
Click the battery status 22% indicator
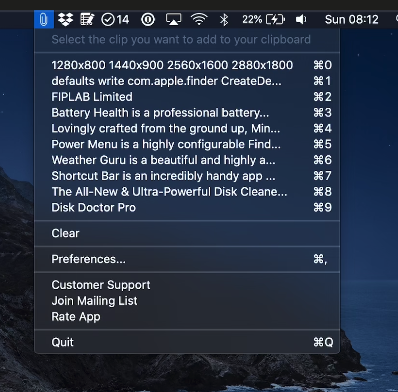pos(263,20)
